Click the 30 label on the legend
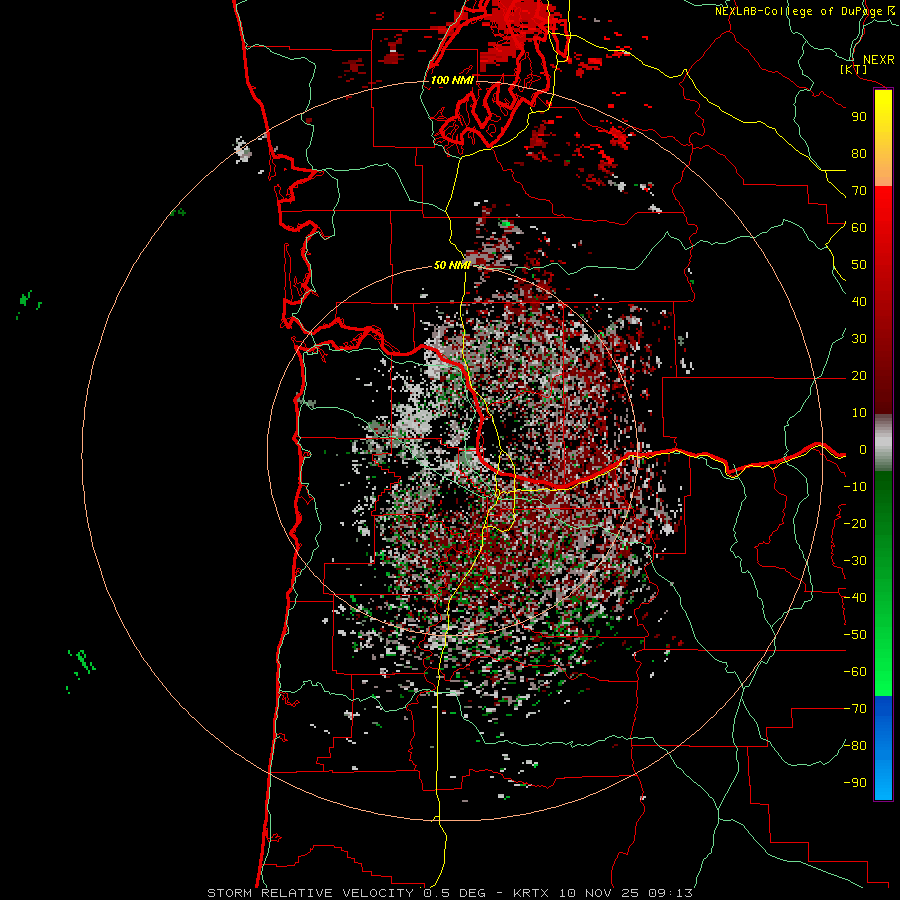This screenshot has height=900, width=900. point(859,339)
